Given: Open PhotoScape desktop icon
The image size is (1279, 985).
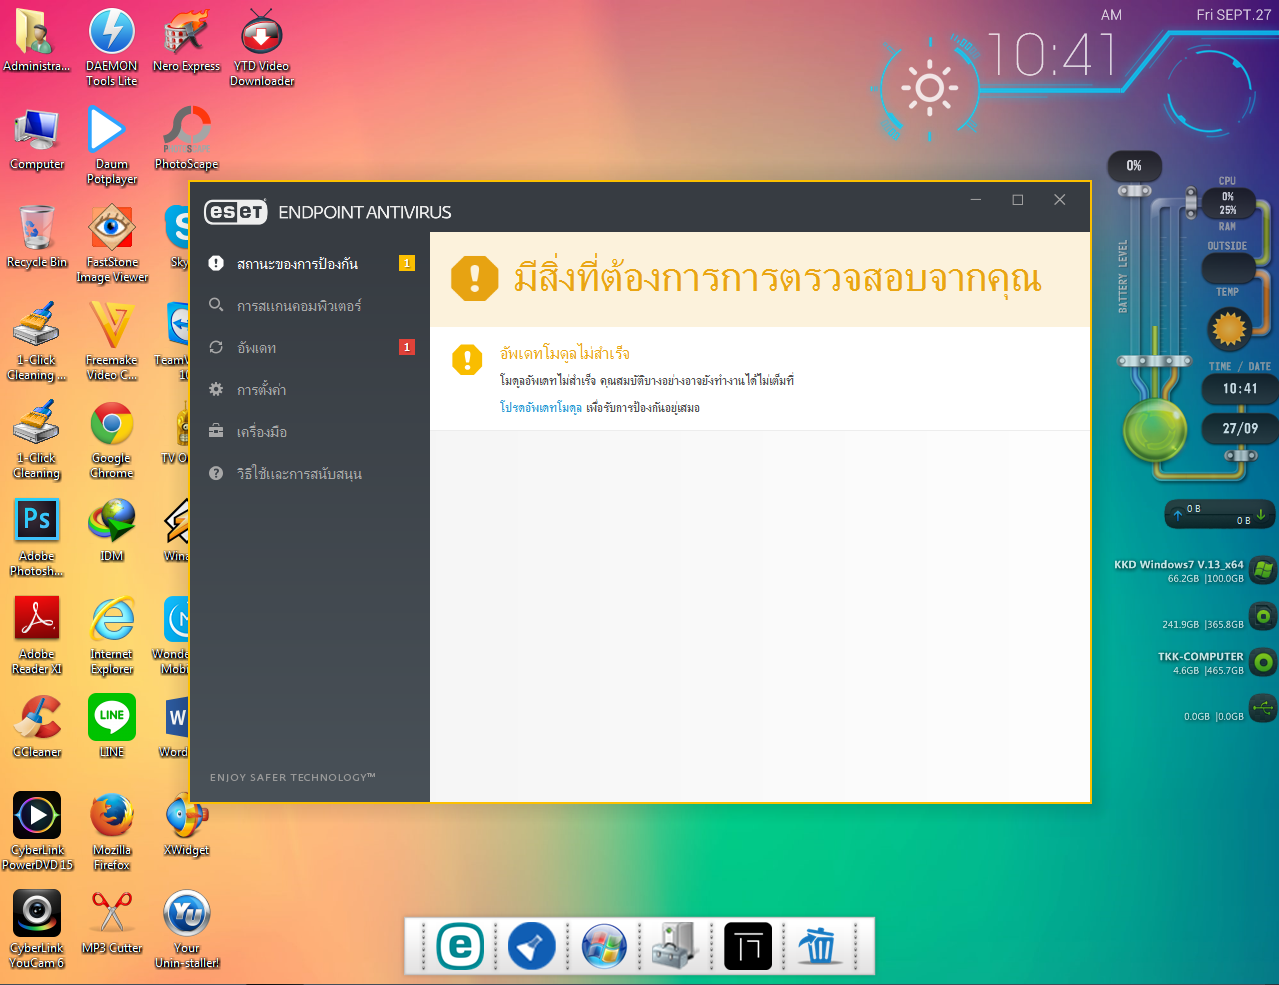Looking at the screenshot, I should tap(187, 138).
